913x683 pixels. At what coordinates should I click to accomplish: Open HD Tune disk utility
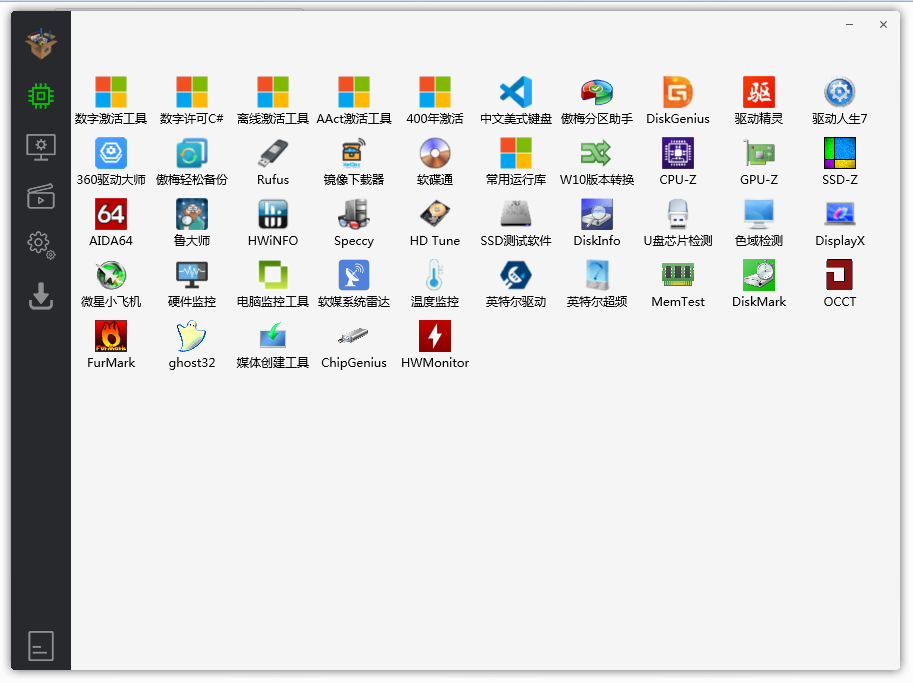(x=434, y=215)
